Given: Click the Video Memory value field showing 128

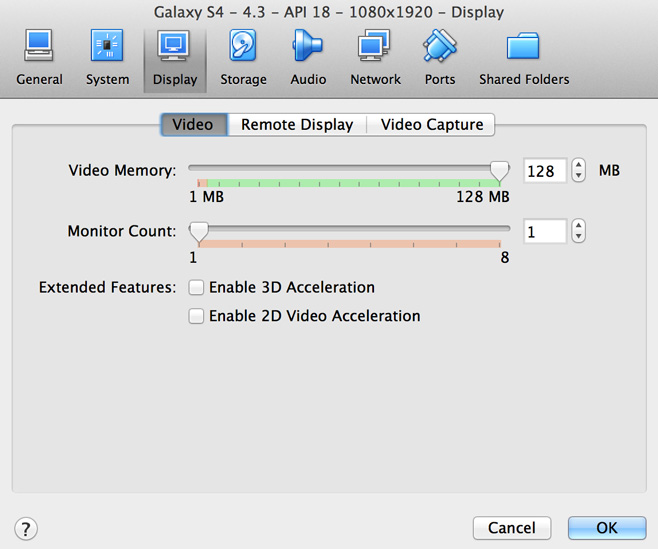Looking at the screenshot, I should [x=545, y=171].
